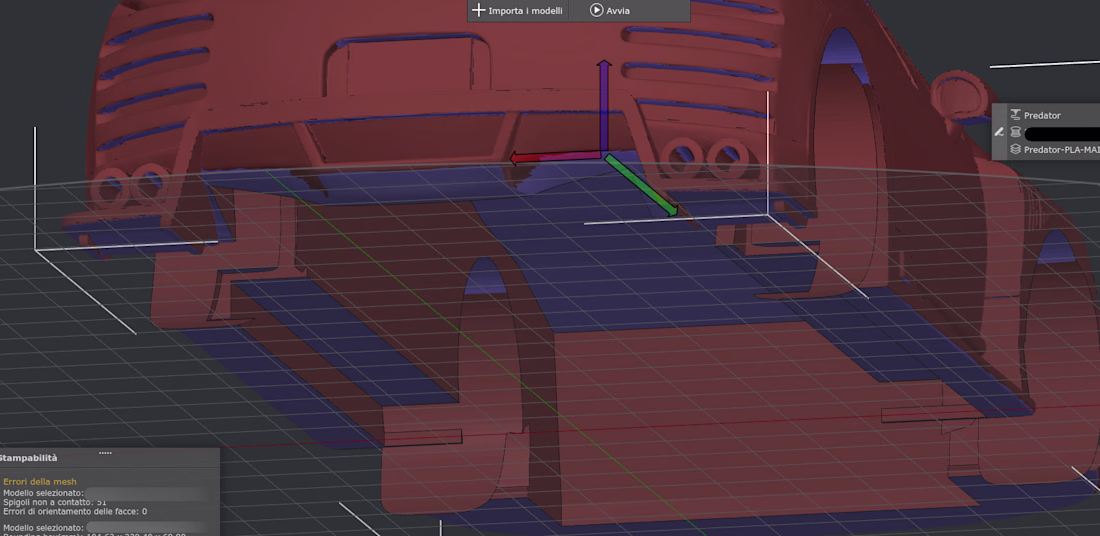Click the layers icon beside Predator-PLA-MAI
This screenshot has height=536, width=1100.
1015,149
